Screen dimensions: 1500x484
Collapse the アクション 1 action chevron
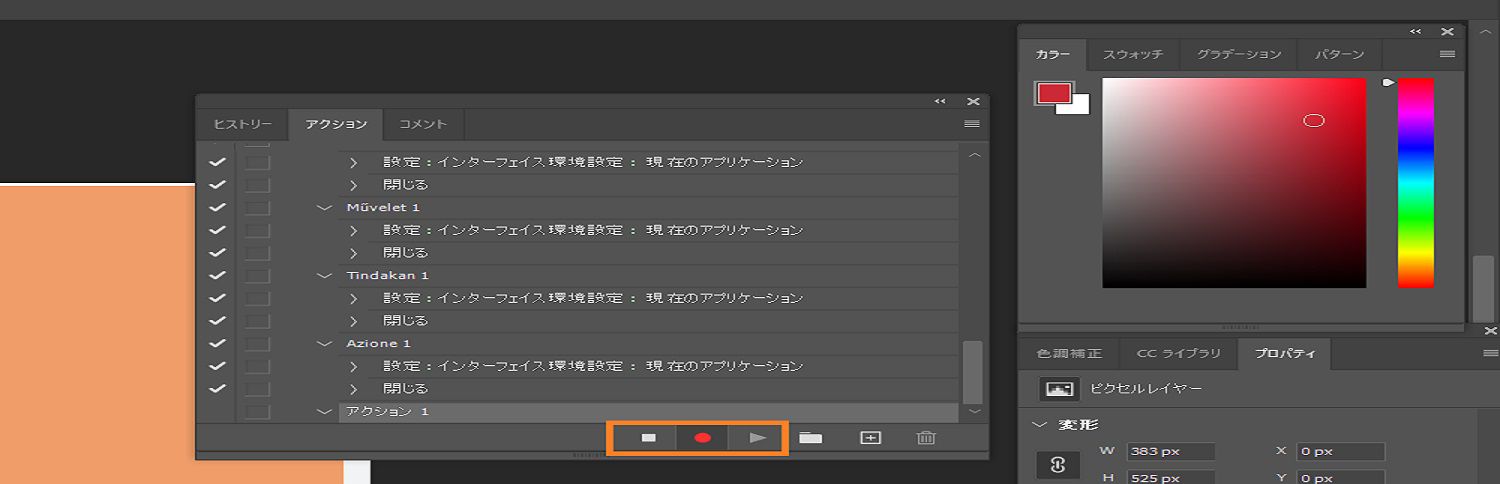tap(323, 411)
